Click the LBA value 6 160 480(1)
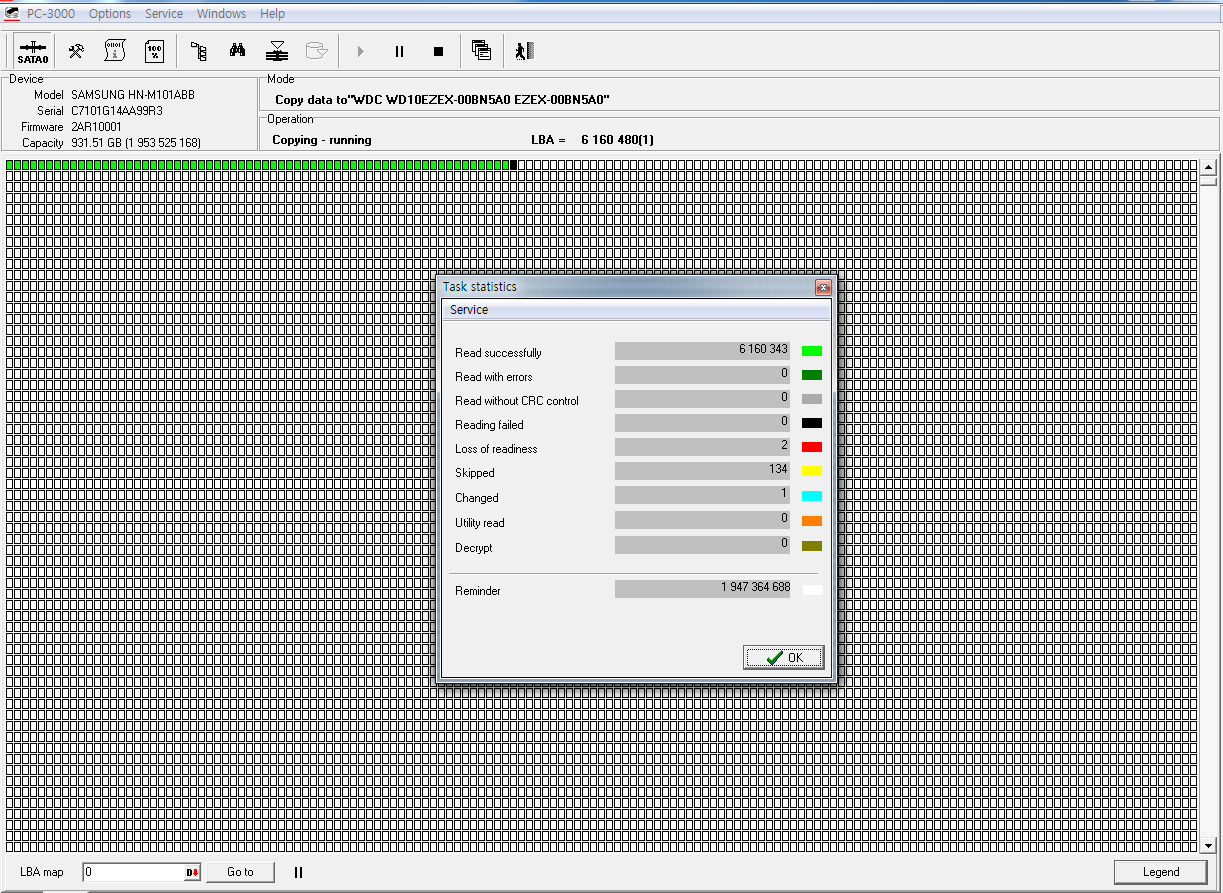The height and width of the screenshot is (893, 1223). click(x=618, y=140)
